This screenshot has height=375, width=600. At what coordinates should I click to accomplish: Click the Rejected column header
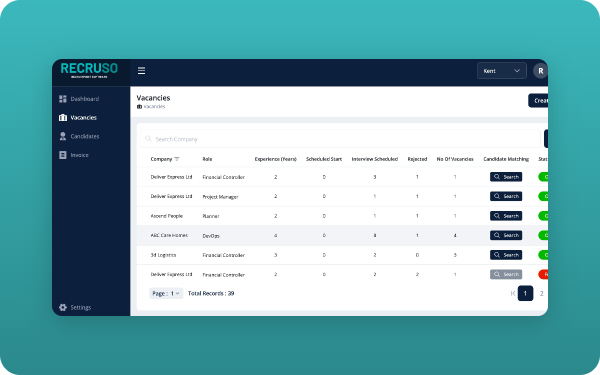pos(417,159)
